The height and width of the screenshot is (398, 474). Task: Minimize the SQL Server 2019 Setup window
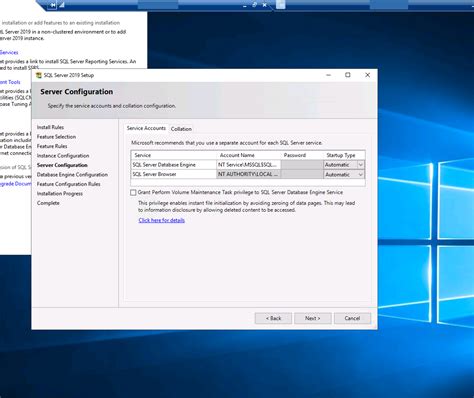[x=329, y=75]
